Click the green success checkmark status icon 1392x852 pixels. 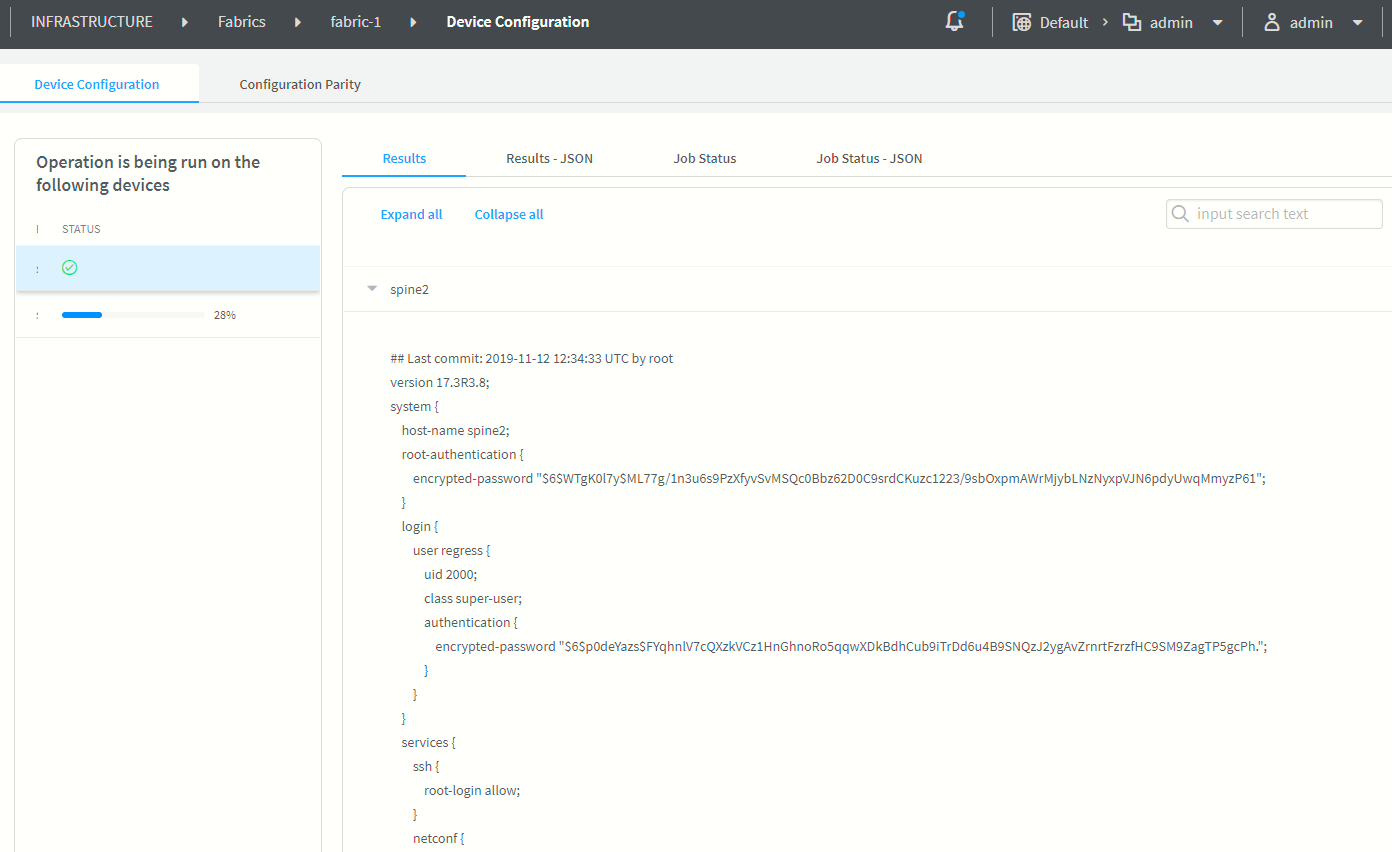click(70, 268)
